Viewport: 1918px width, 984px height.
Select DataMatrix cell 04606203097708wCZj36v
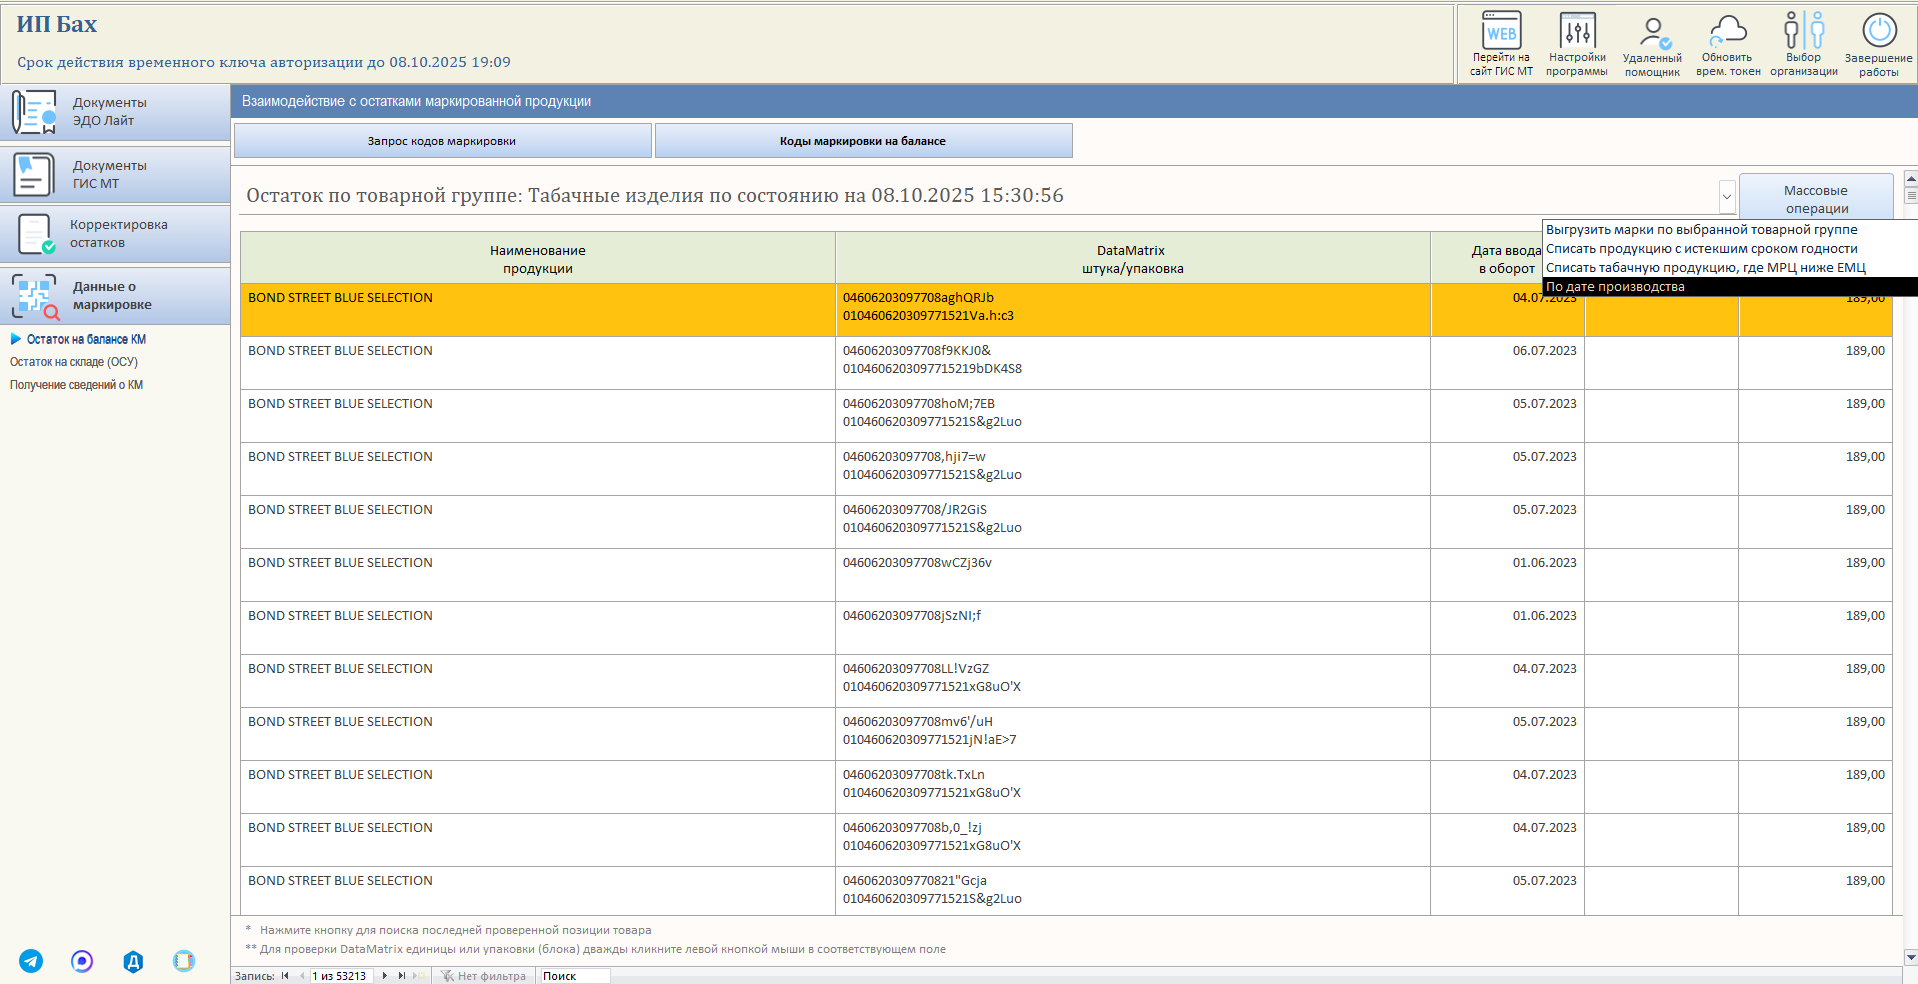point(1133,575)
